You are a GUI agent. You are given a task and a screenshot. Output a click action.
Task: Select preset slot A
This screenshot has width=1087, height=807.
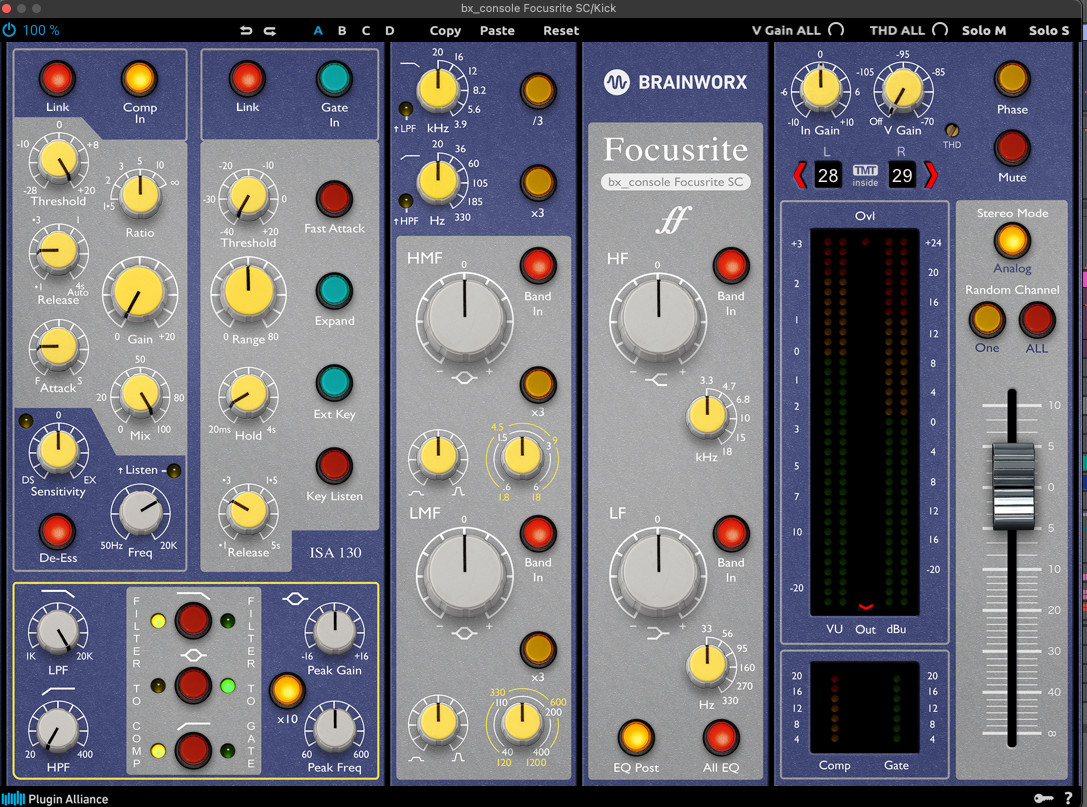coord(318,31)
